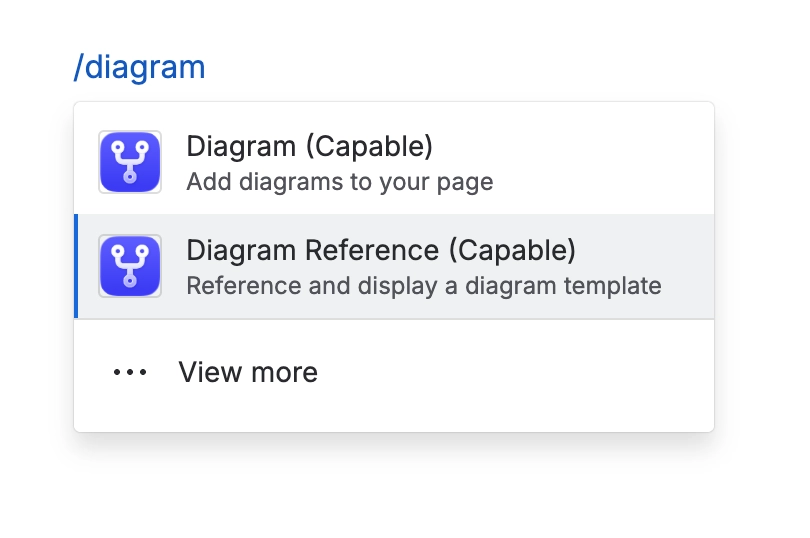
Task: Click "Reference and display a diagram template" text
Action: 423,286
